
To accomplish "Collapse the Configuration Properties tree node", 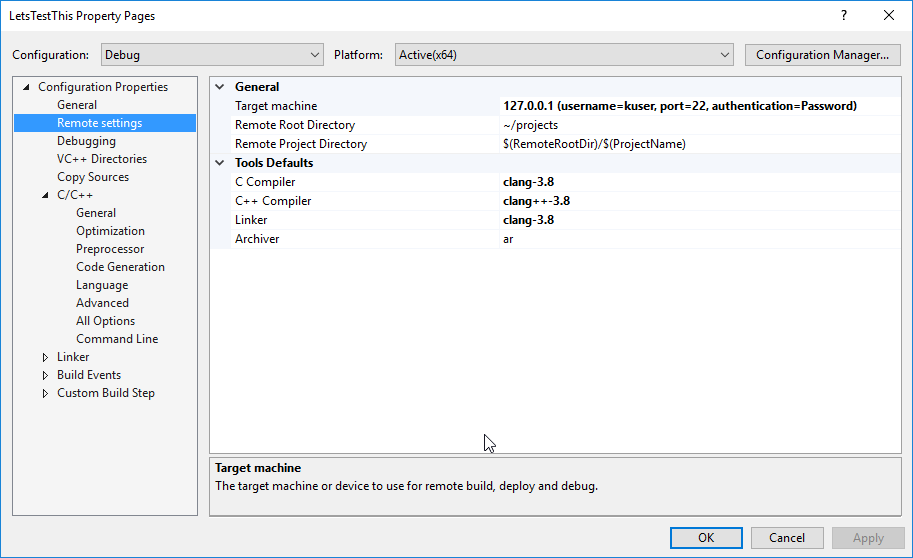I will (26, 87).
